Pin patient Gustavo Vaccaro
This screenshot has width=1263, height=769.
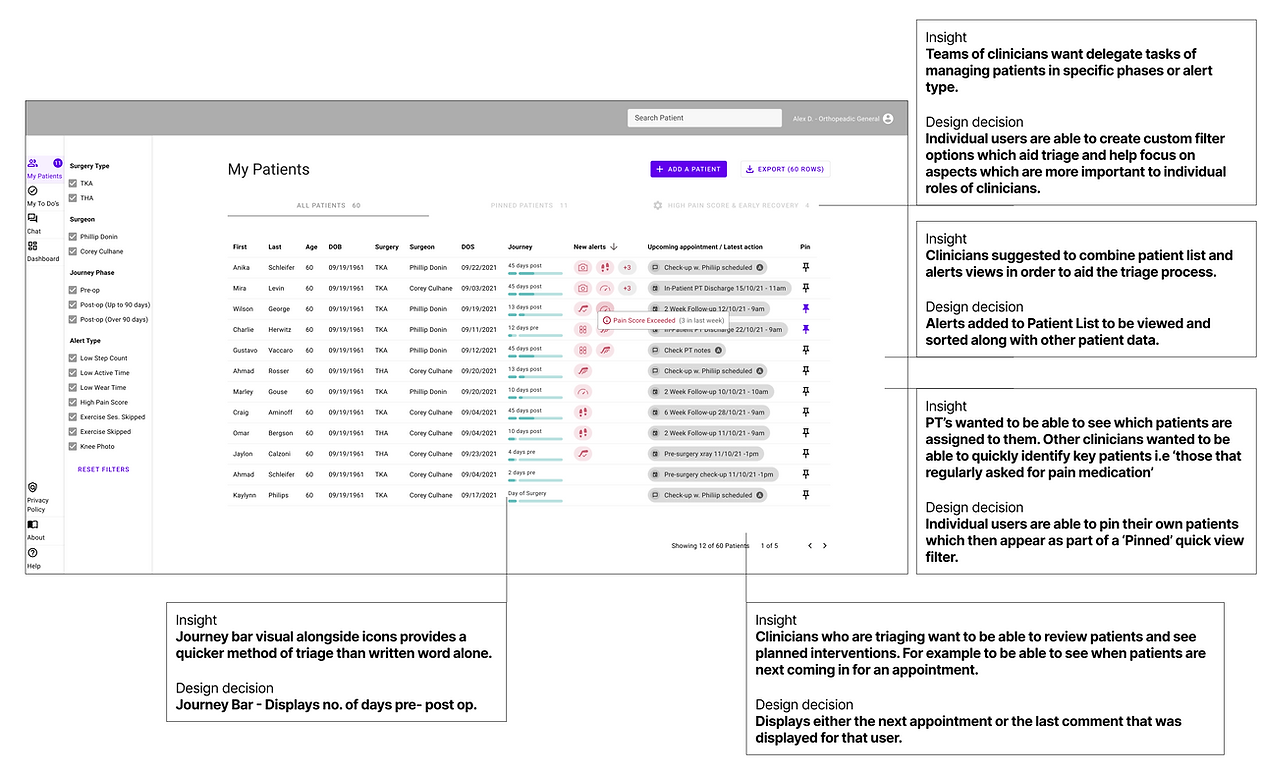806,350
